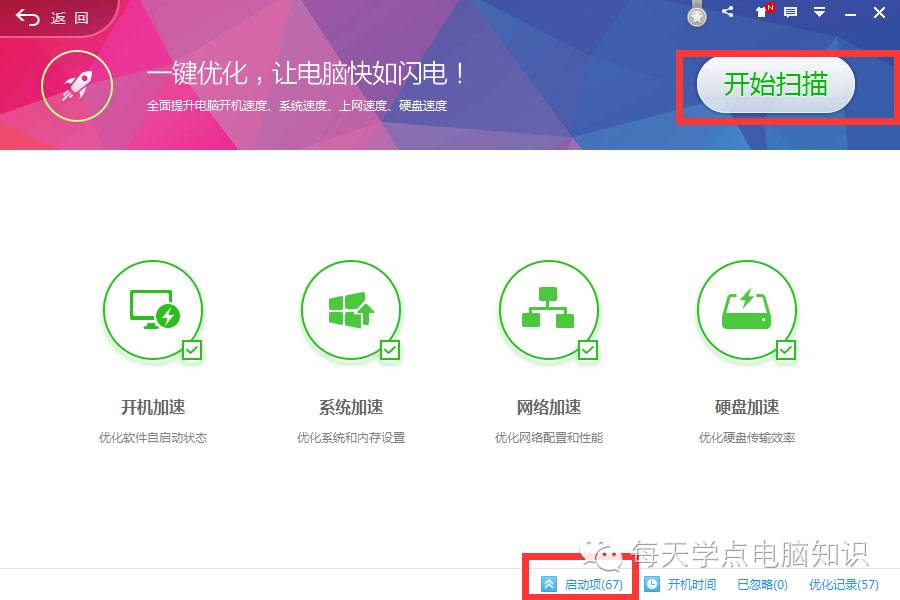Open the main menu triangle dropdown

819,13
